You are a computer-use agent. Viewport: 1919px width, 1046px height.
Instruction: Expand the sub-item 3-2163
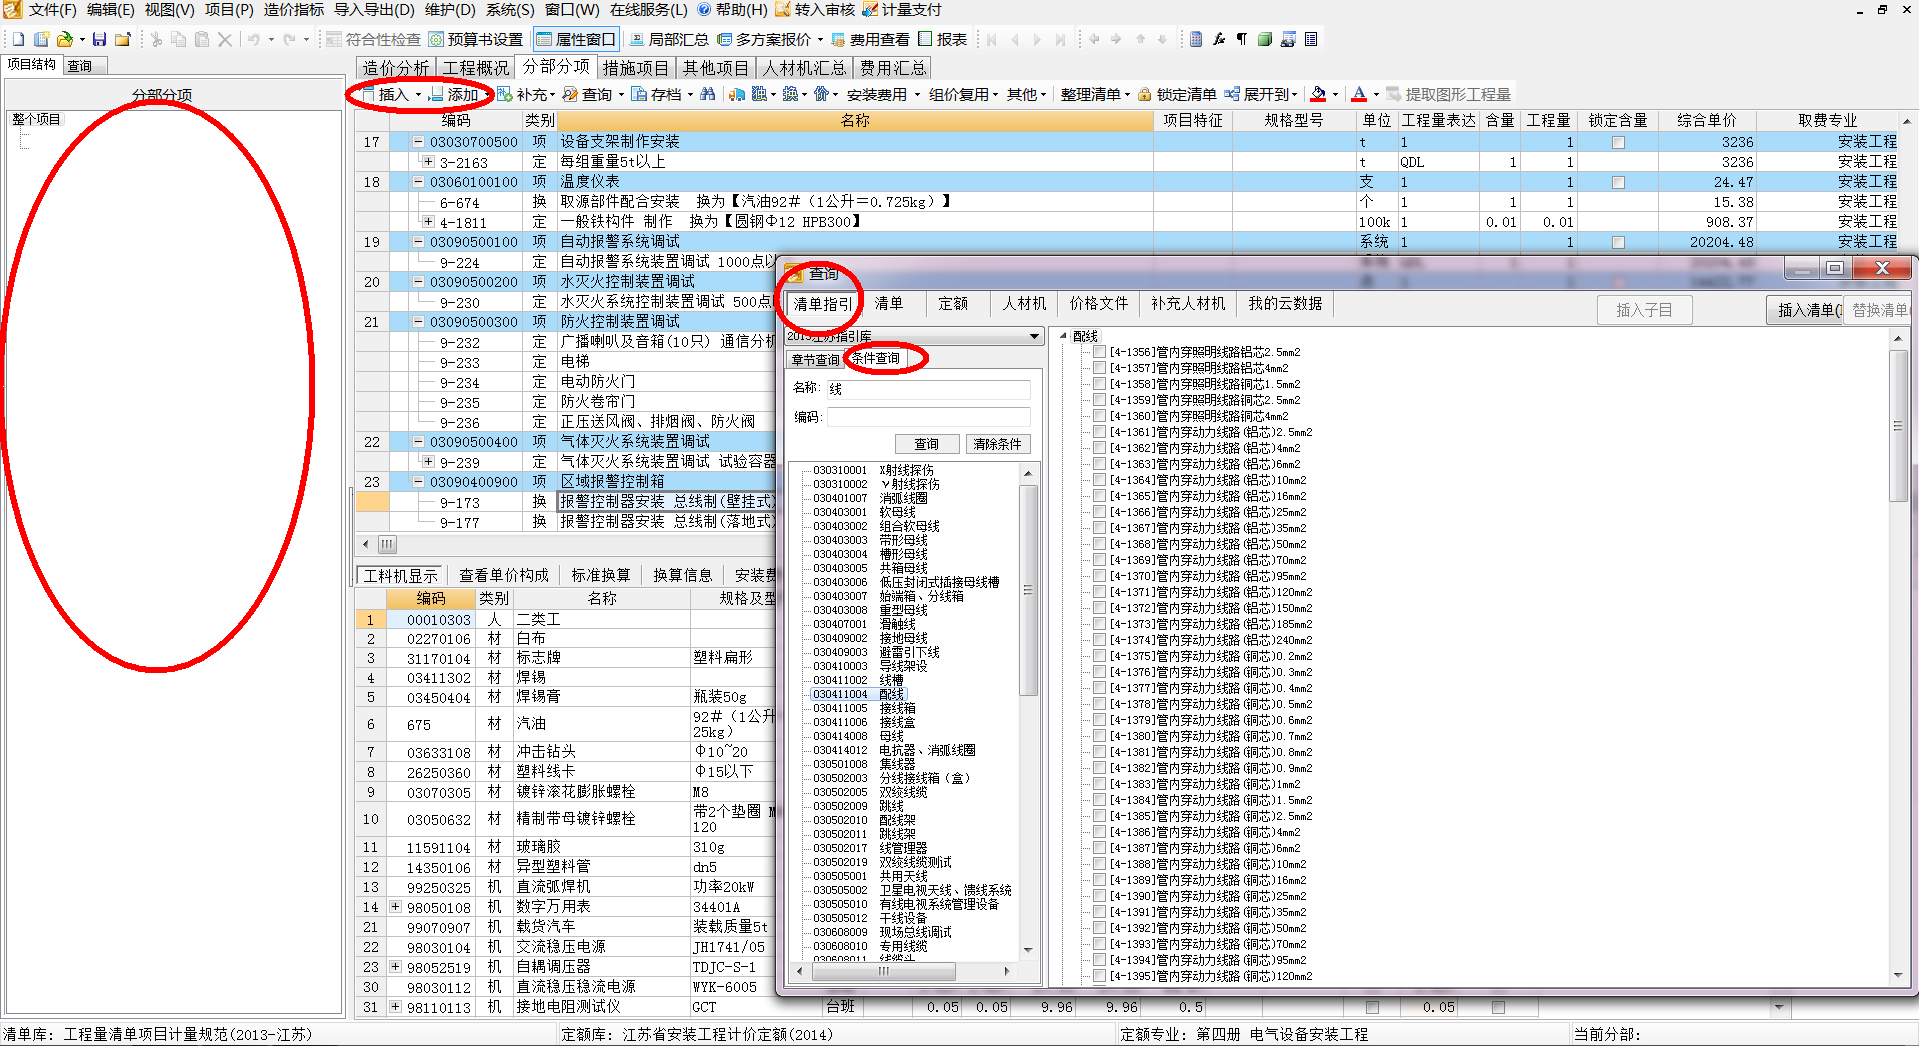[x=428, y=162]
